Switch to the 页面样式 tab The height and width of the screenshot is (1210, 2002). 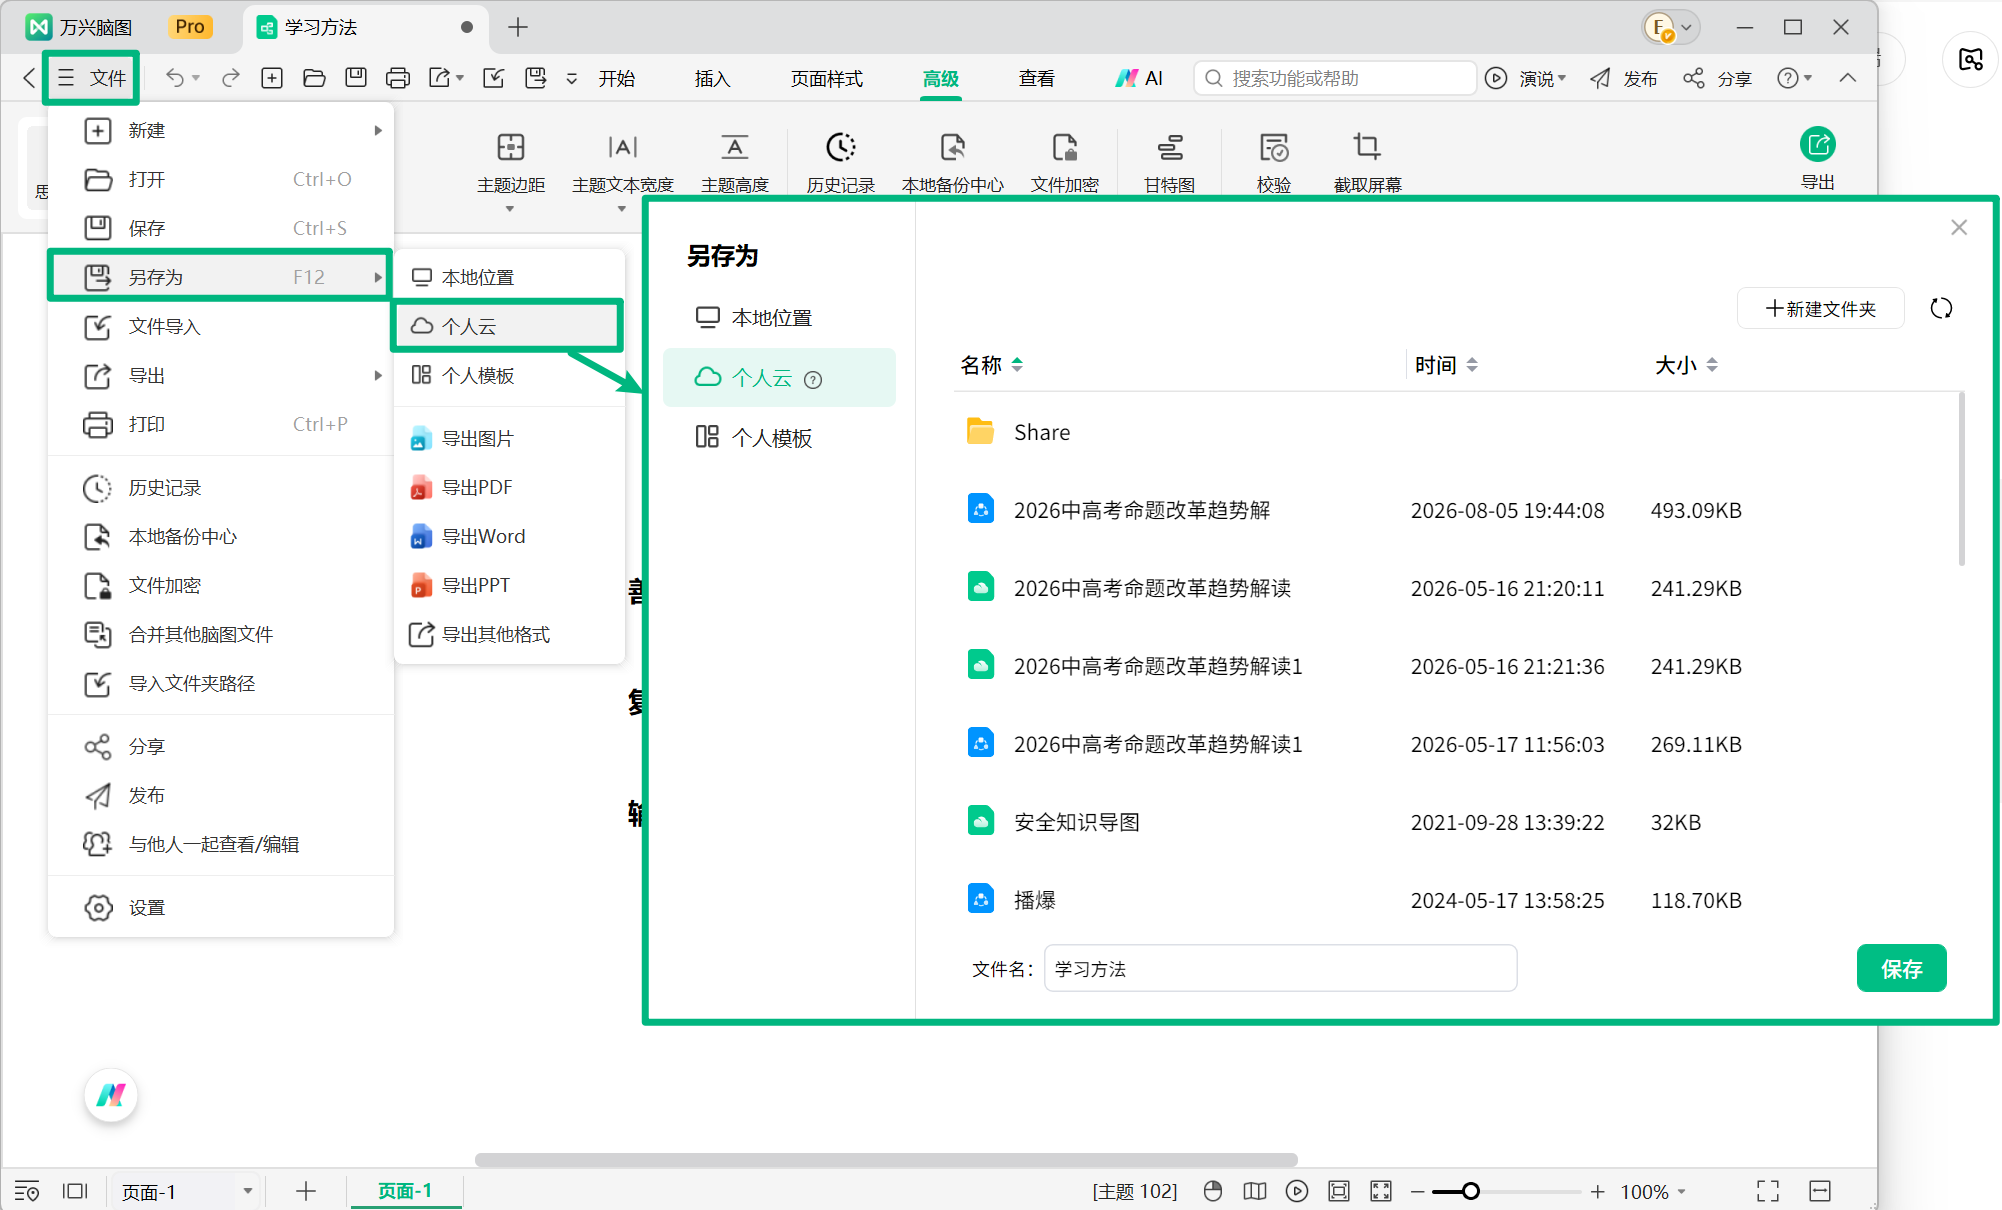click(827, 78)
